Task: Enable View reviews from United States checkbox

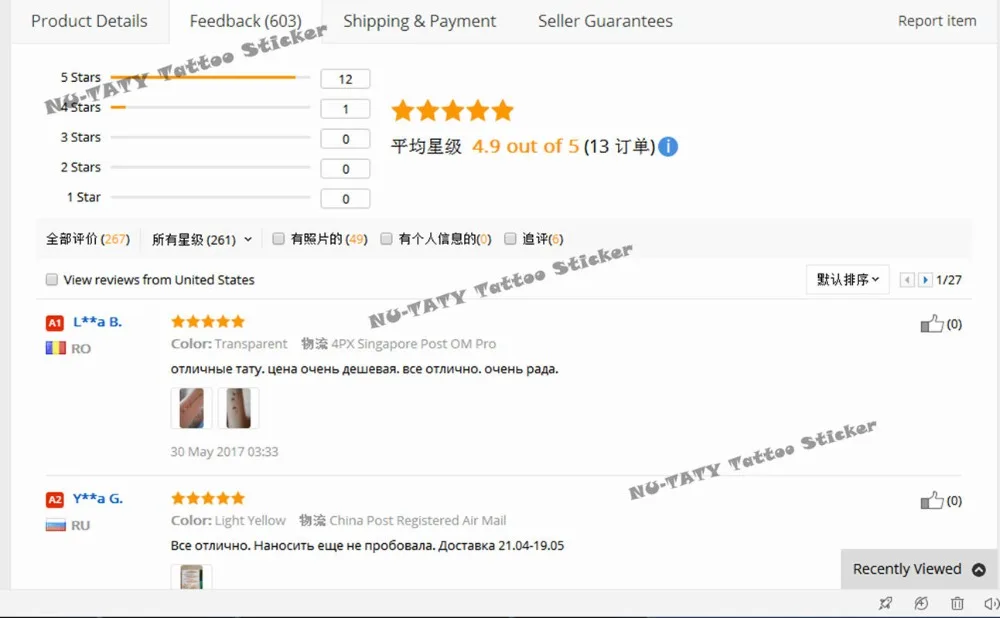Action: click(x=52, y=279)
